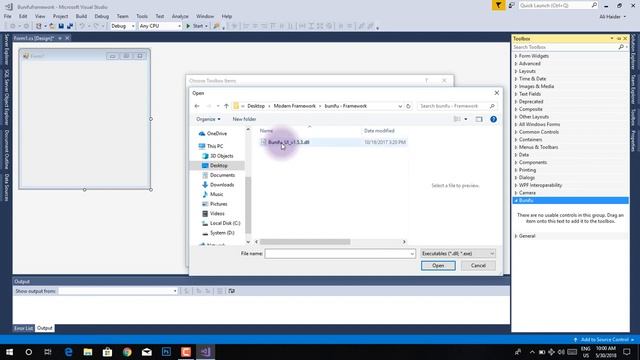Select Videos in the navigation pane
Screen dimensions: 640x360
point(217,213)
